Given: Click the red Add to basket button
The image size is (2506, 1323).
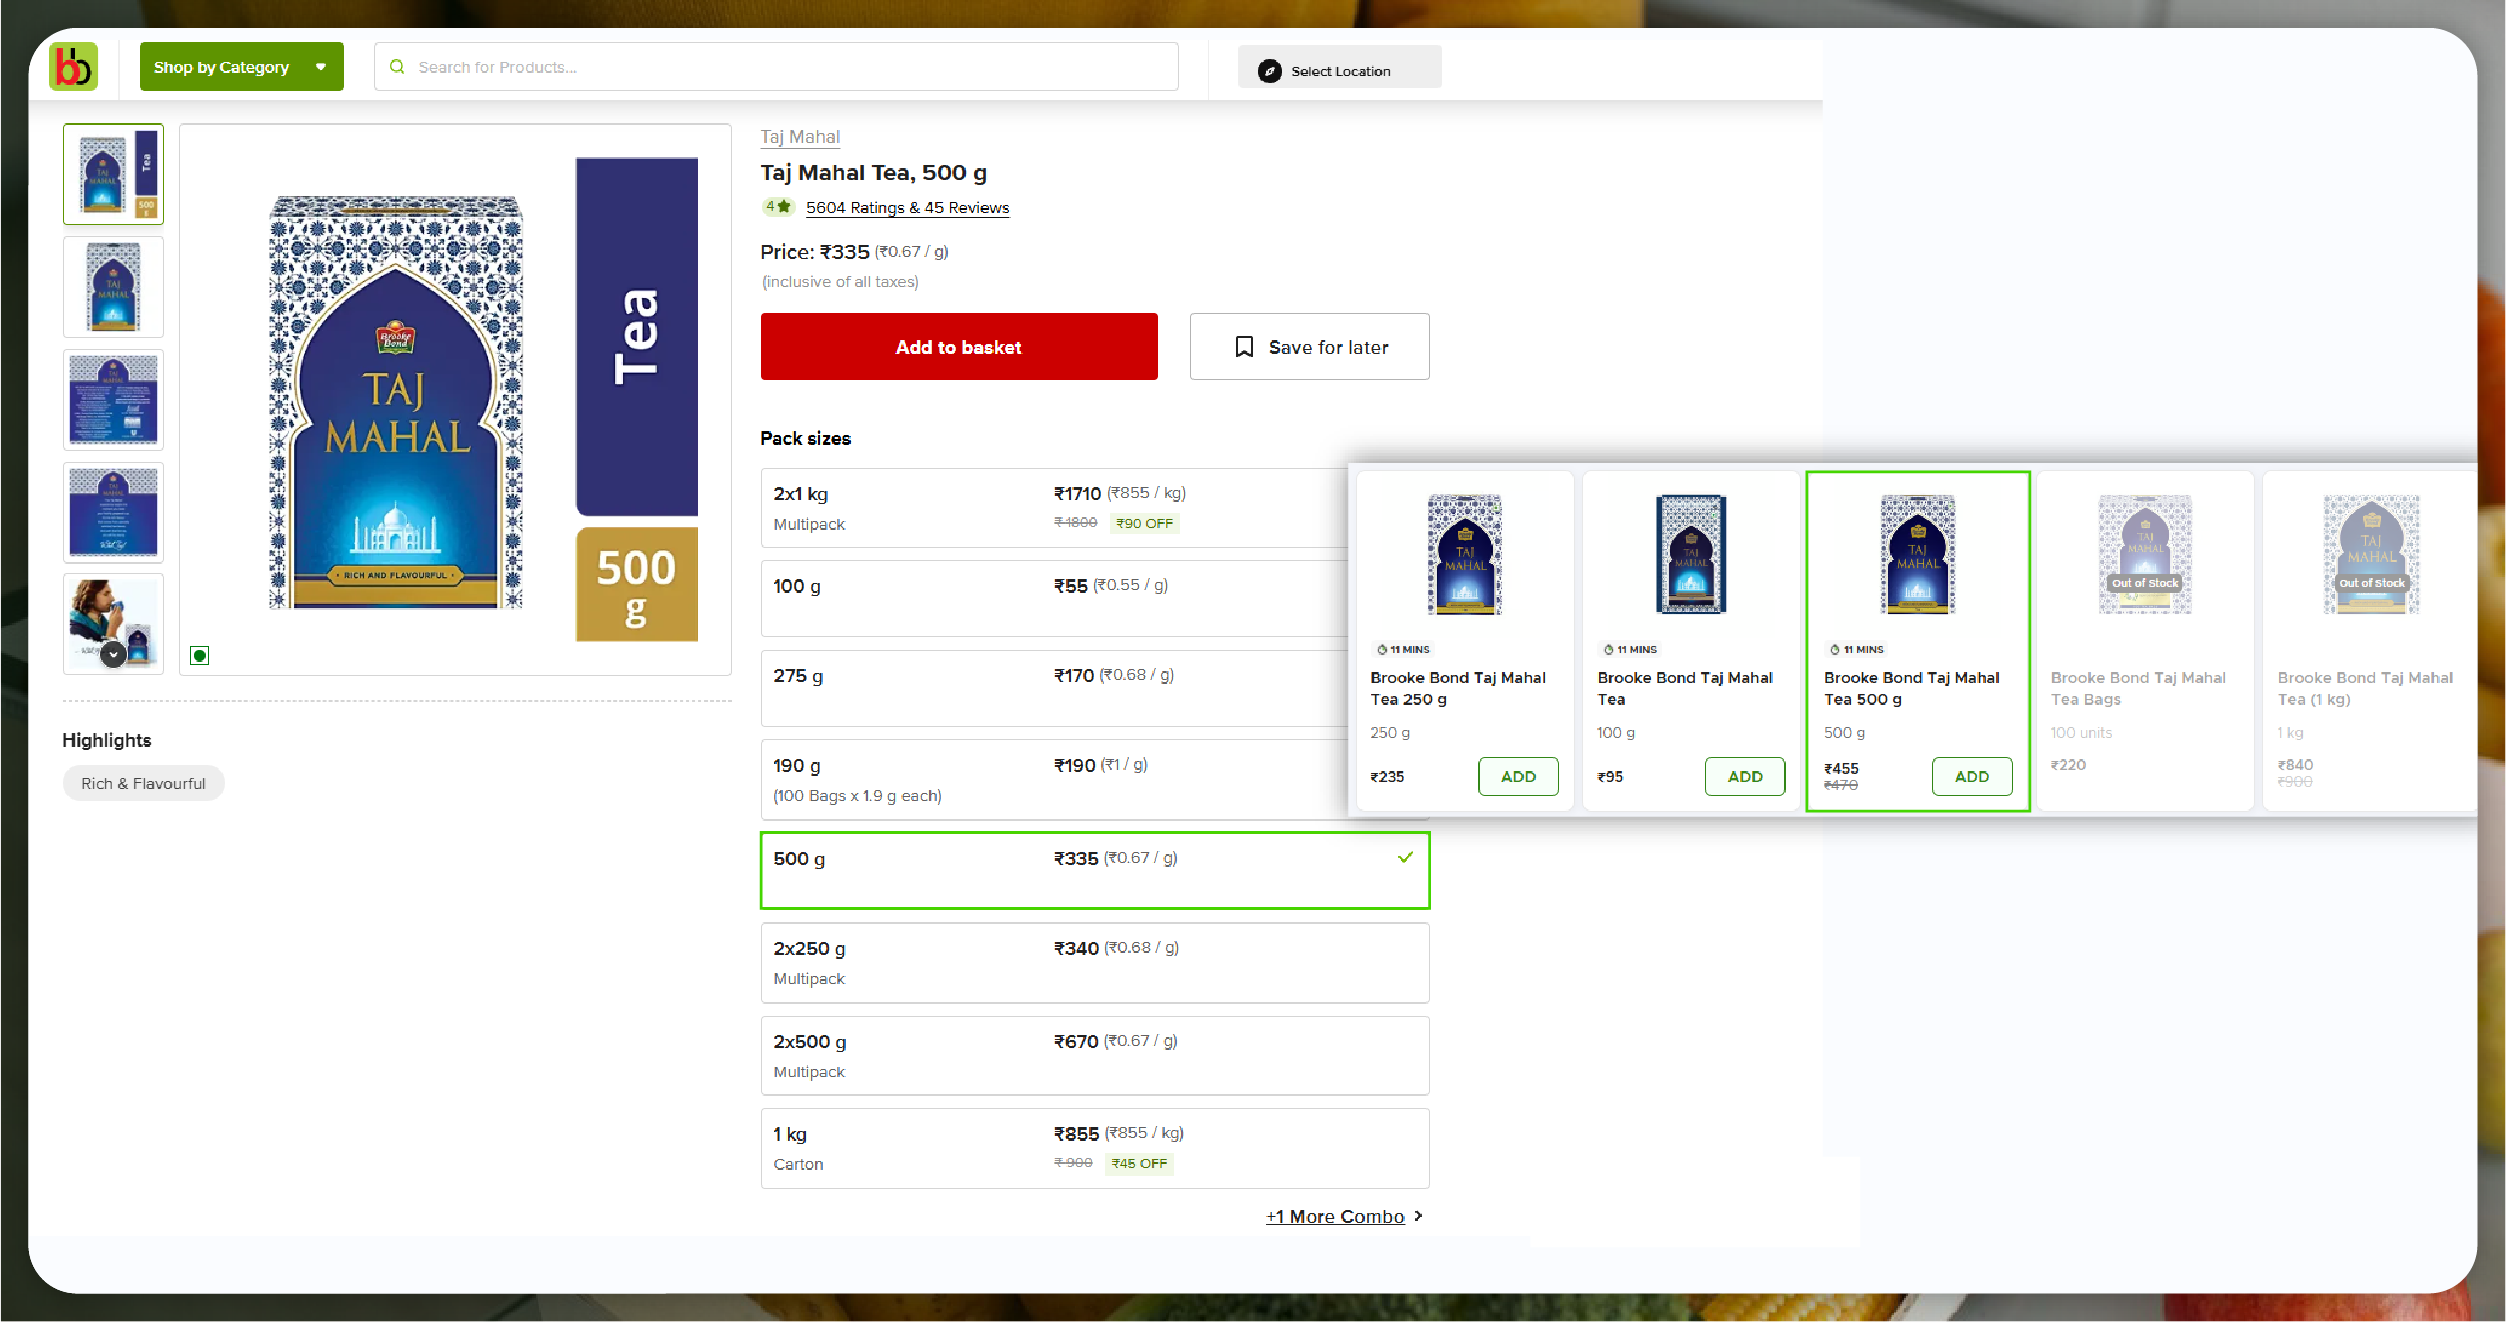Looking at the screenshot, I should click(958, 347).
